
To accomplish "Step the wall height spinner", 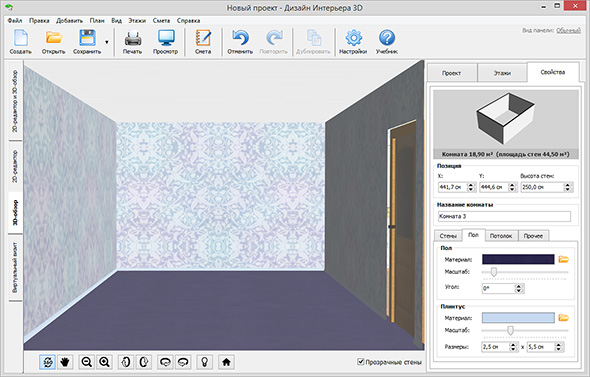I will (568, 187).
